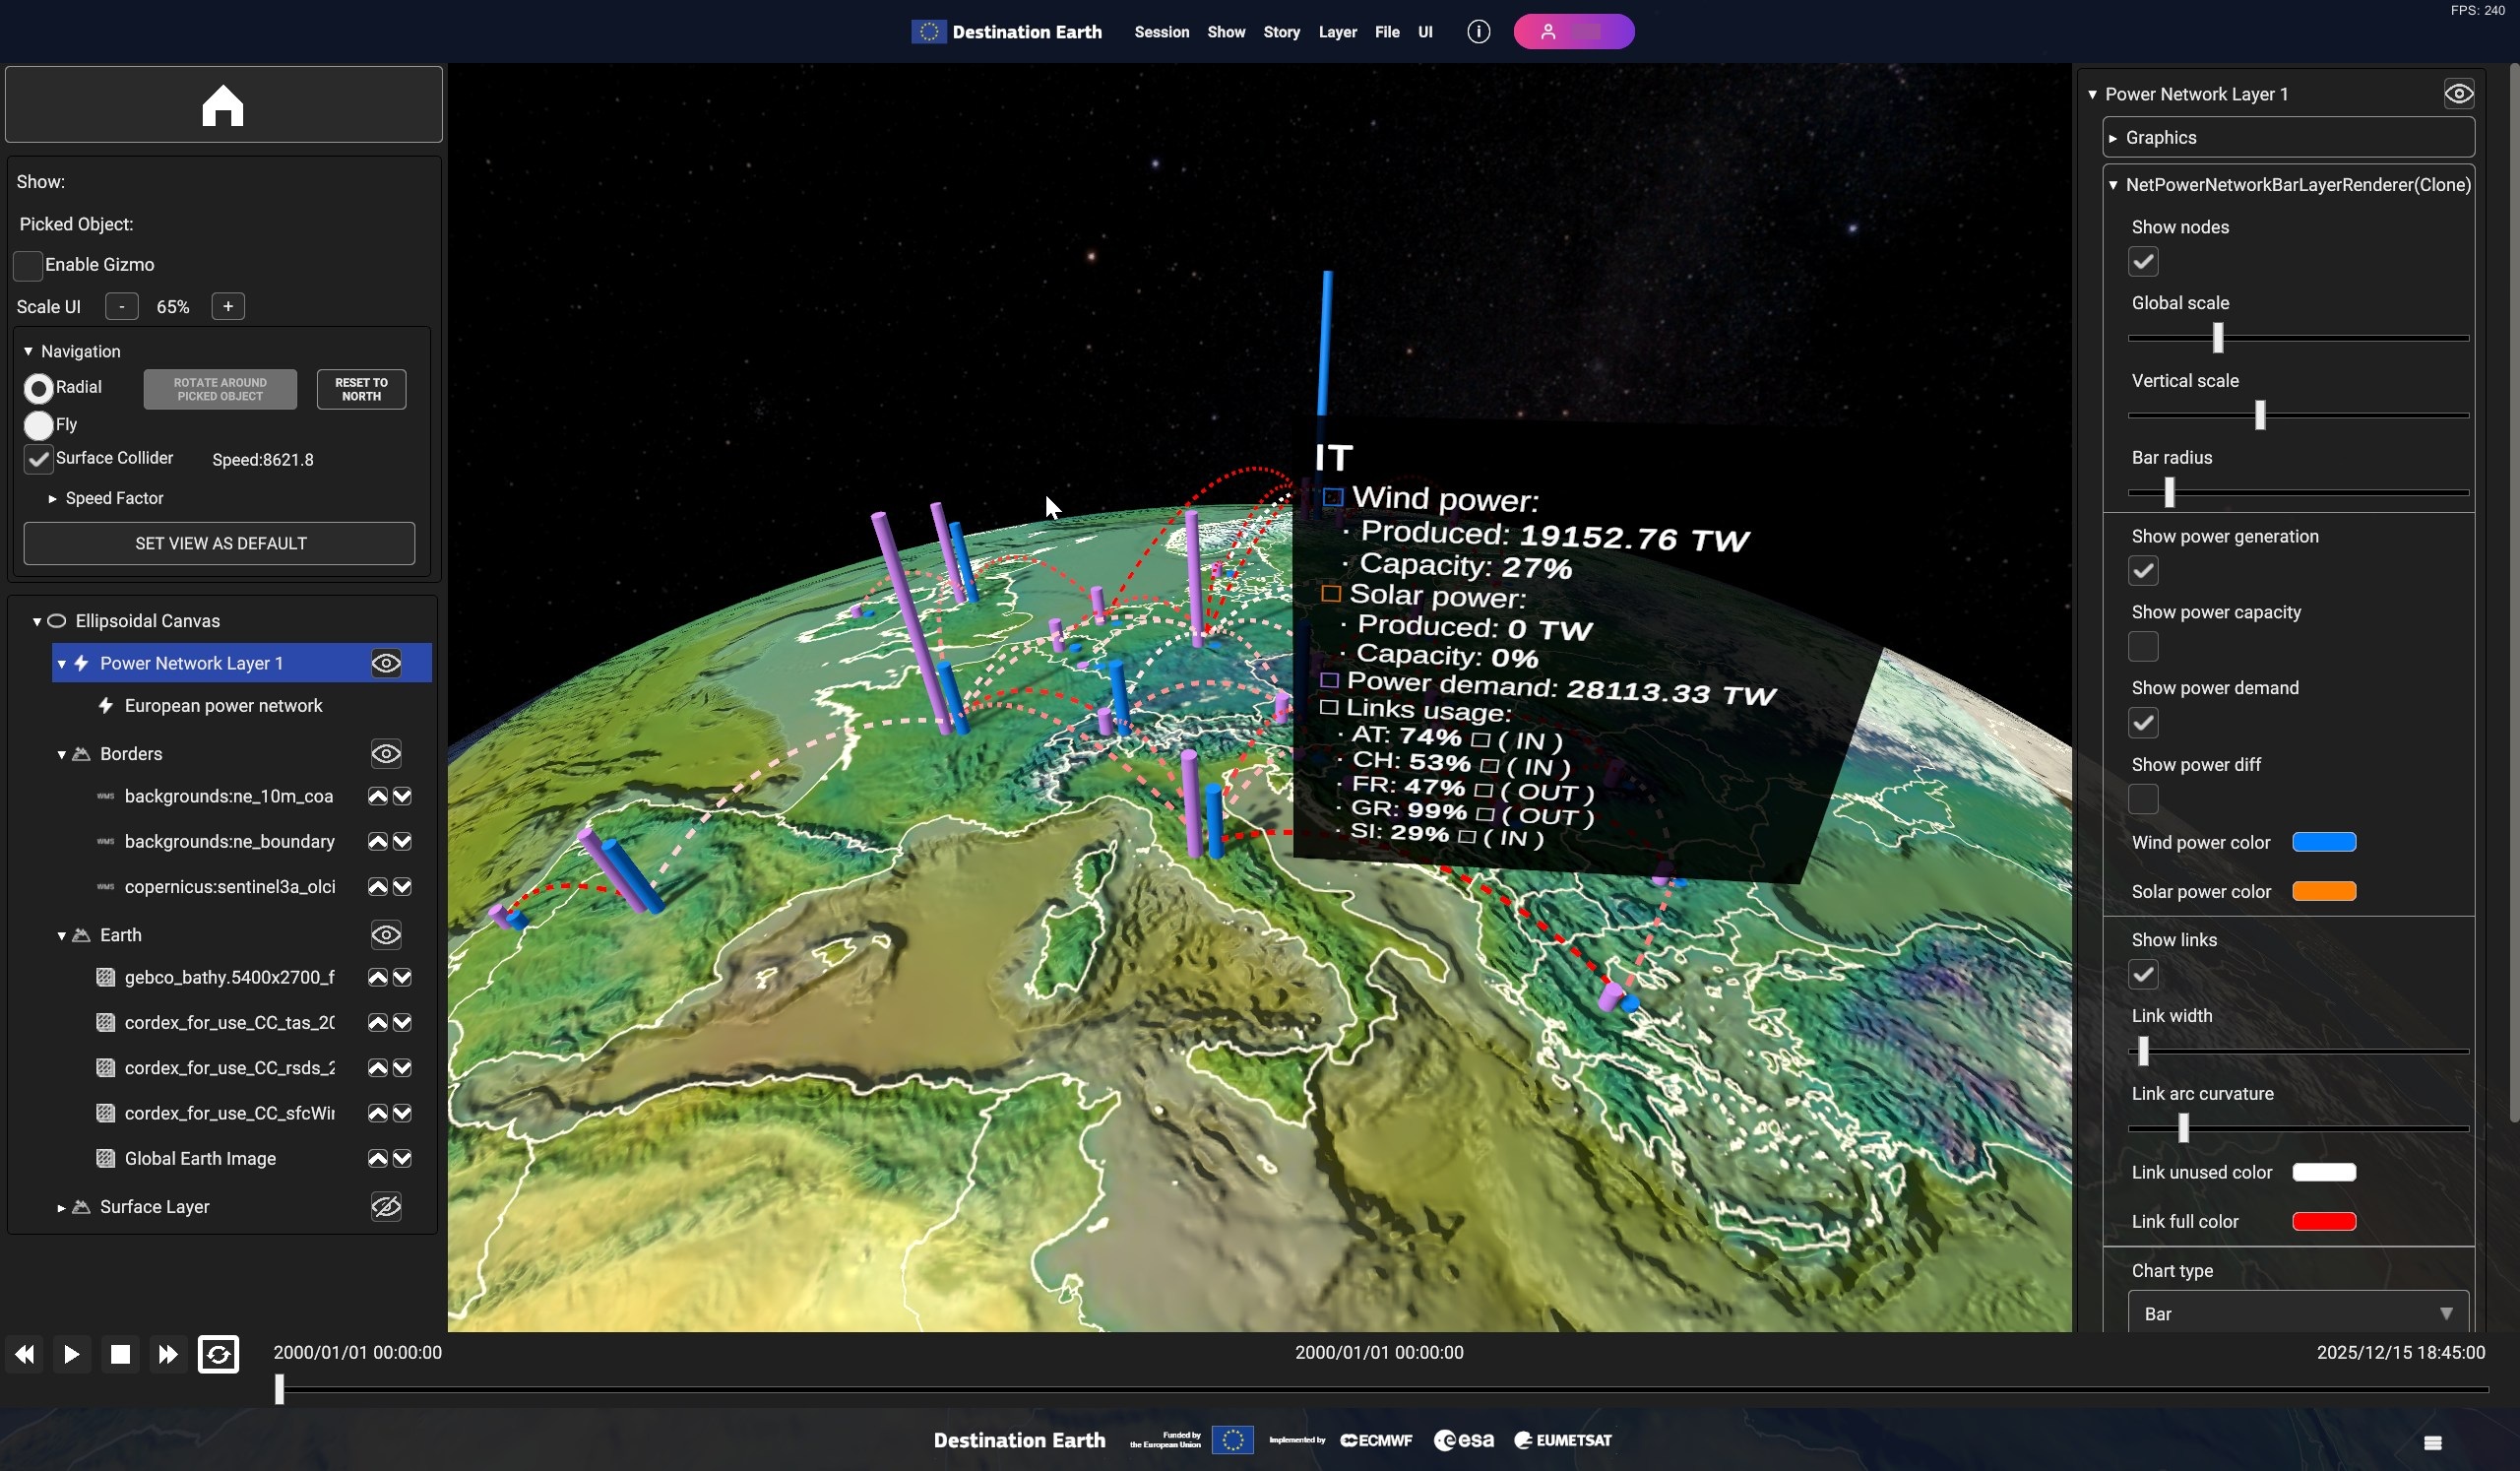2520x1471 pixels.
Task: Open hamburger menu at bottom right
Action: pos(2433,1442)
